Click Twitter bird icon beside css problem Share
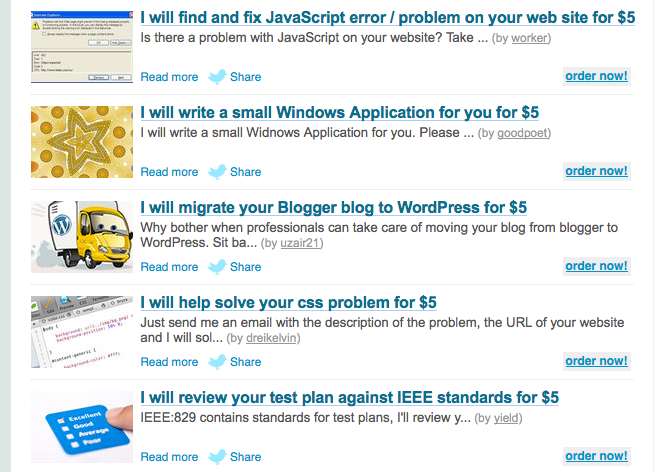The image size is (661, 472). 217,361
